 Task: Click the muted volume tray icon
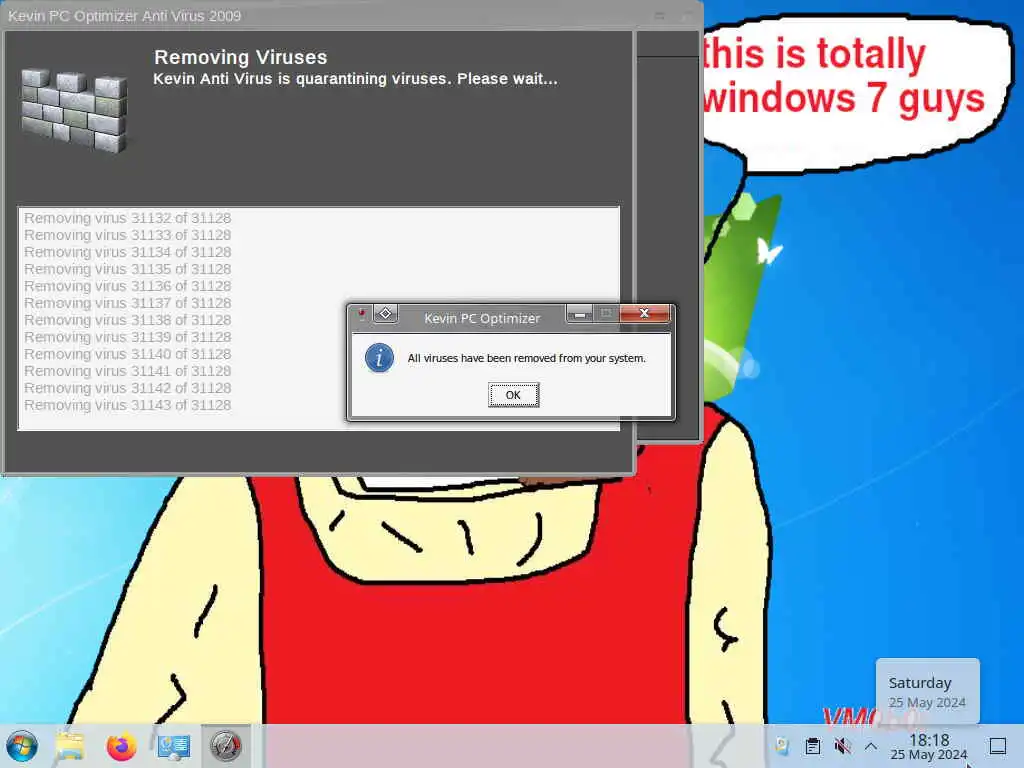click(x=842, y=746)
